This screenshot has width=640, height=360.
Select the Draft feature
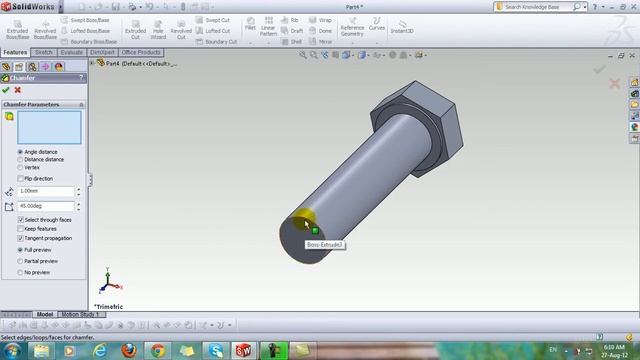[292, 31]
